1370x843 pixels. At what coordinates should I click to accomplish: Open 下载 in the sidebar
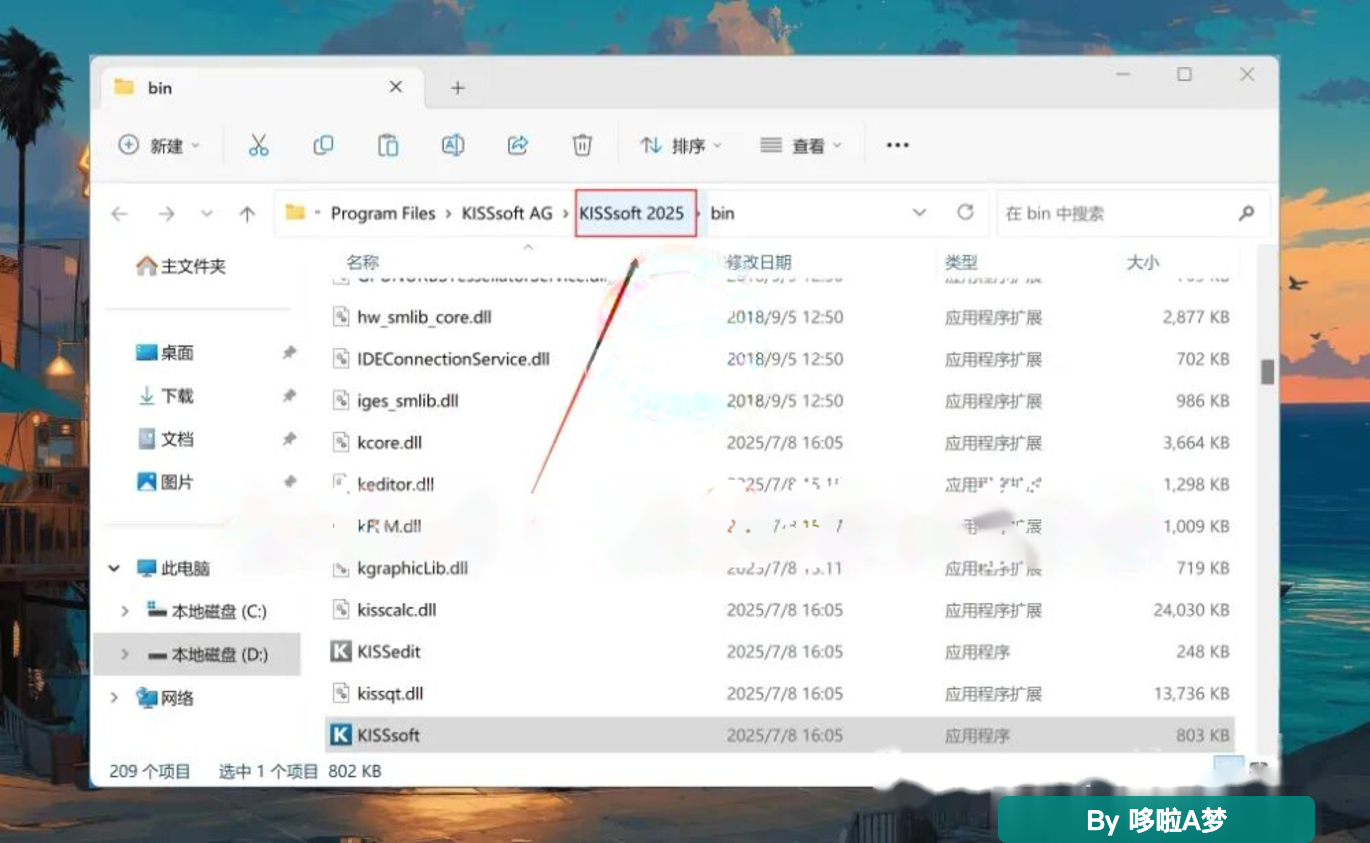(164, 395)
